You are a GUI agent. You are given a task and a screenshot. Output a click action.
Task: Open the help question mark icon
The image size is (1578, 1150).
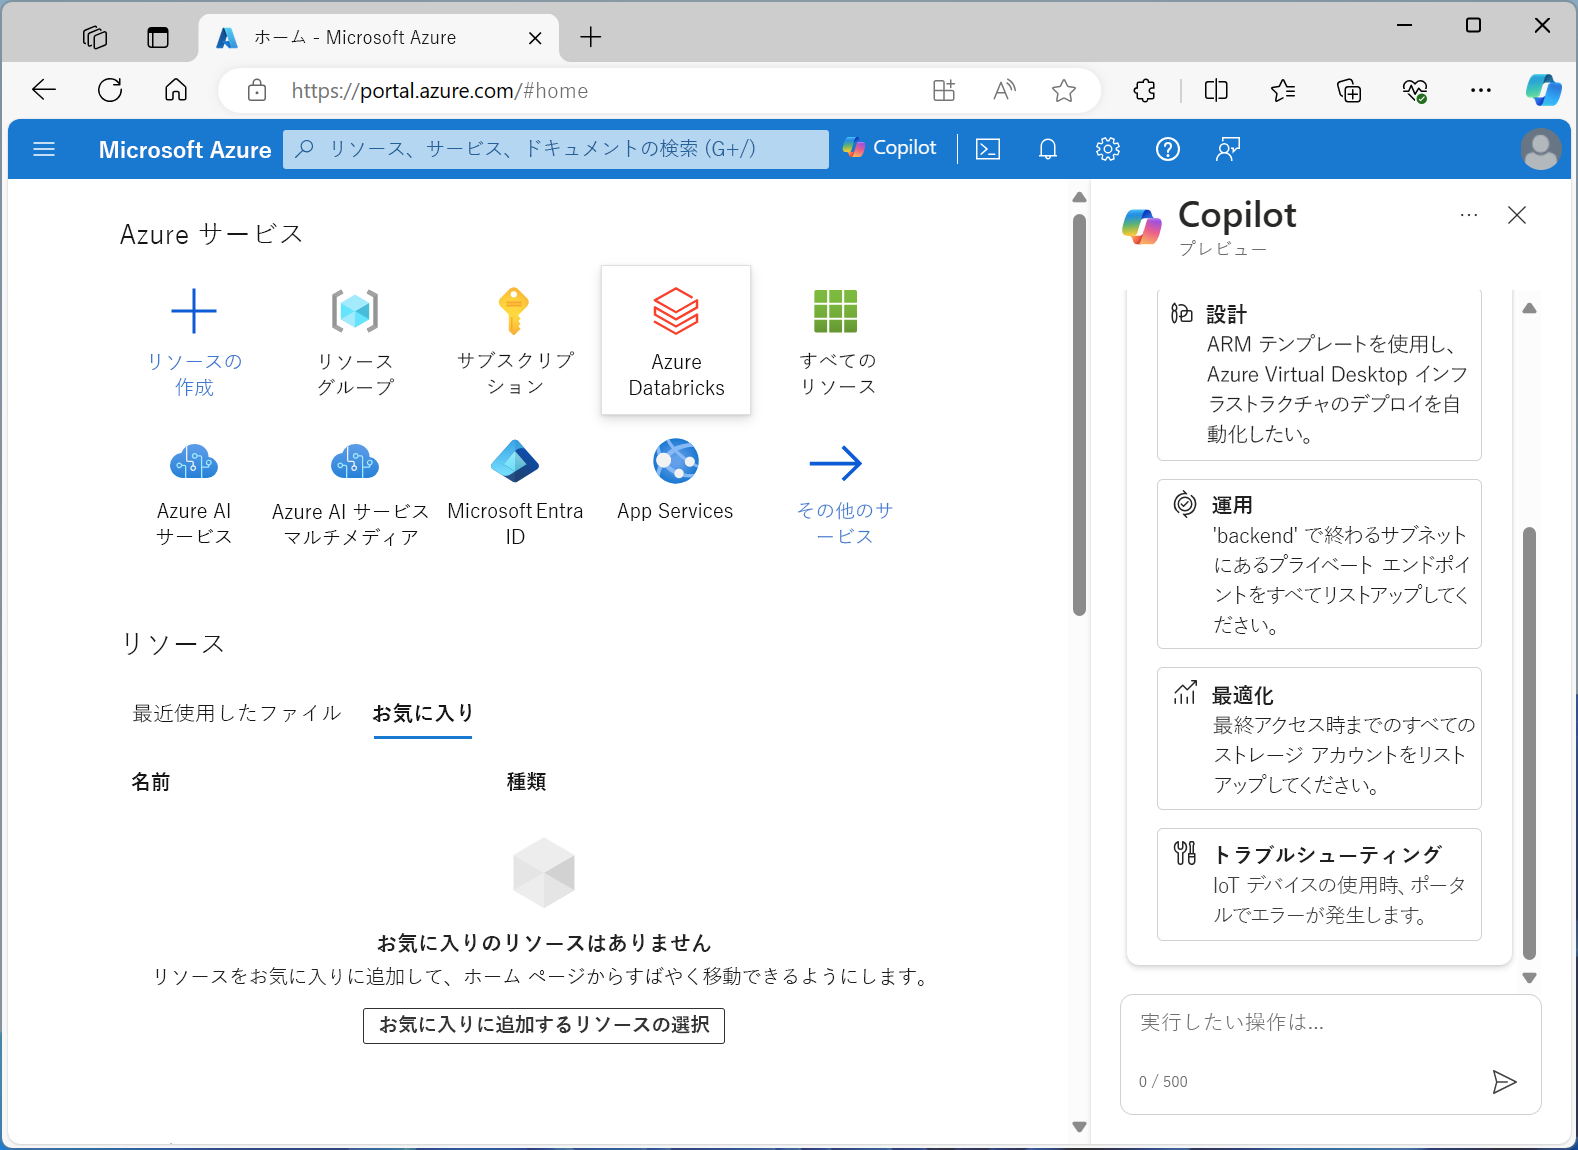[x=1168, y=149]
